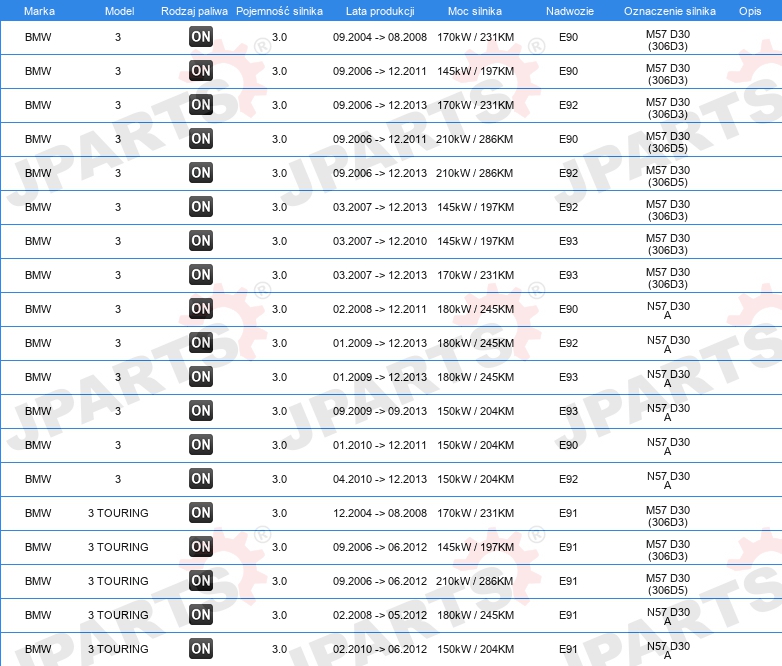Screen dimensions: 782x666
Task: Click the ON icon in the E92 04.2010 row
Action: [201, 478]
